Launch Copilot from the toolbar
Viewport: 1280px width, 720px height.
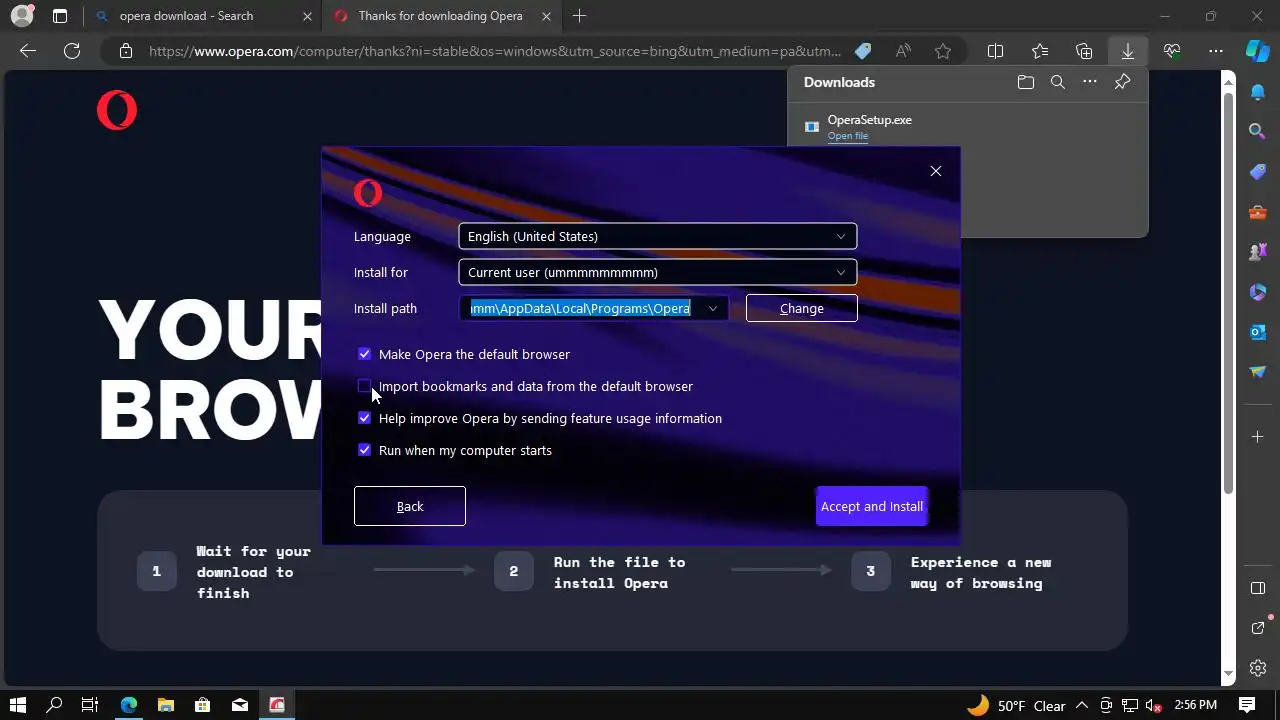(1257, 50)
